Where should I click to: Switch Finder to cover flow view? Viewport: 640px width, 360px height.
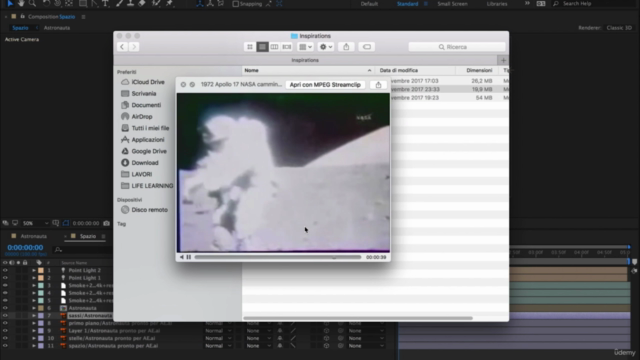287,47
